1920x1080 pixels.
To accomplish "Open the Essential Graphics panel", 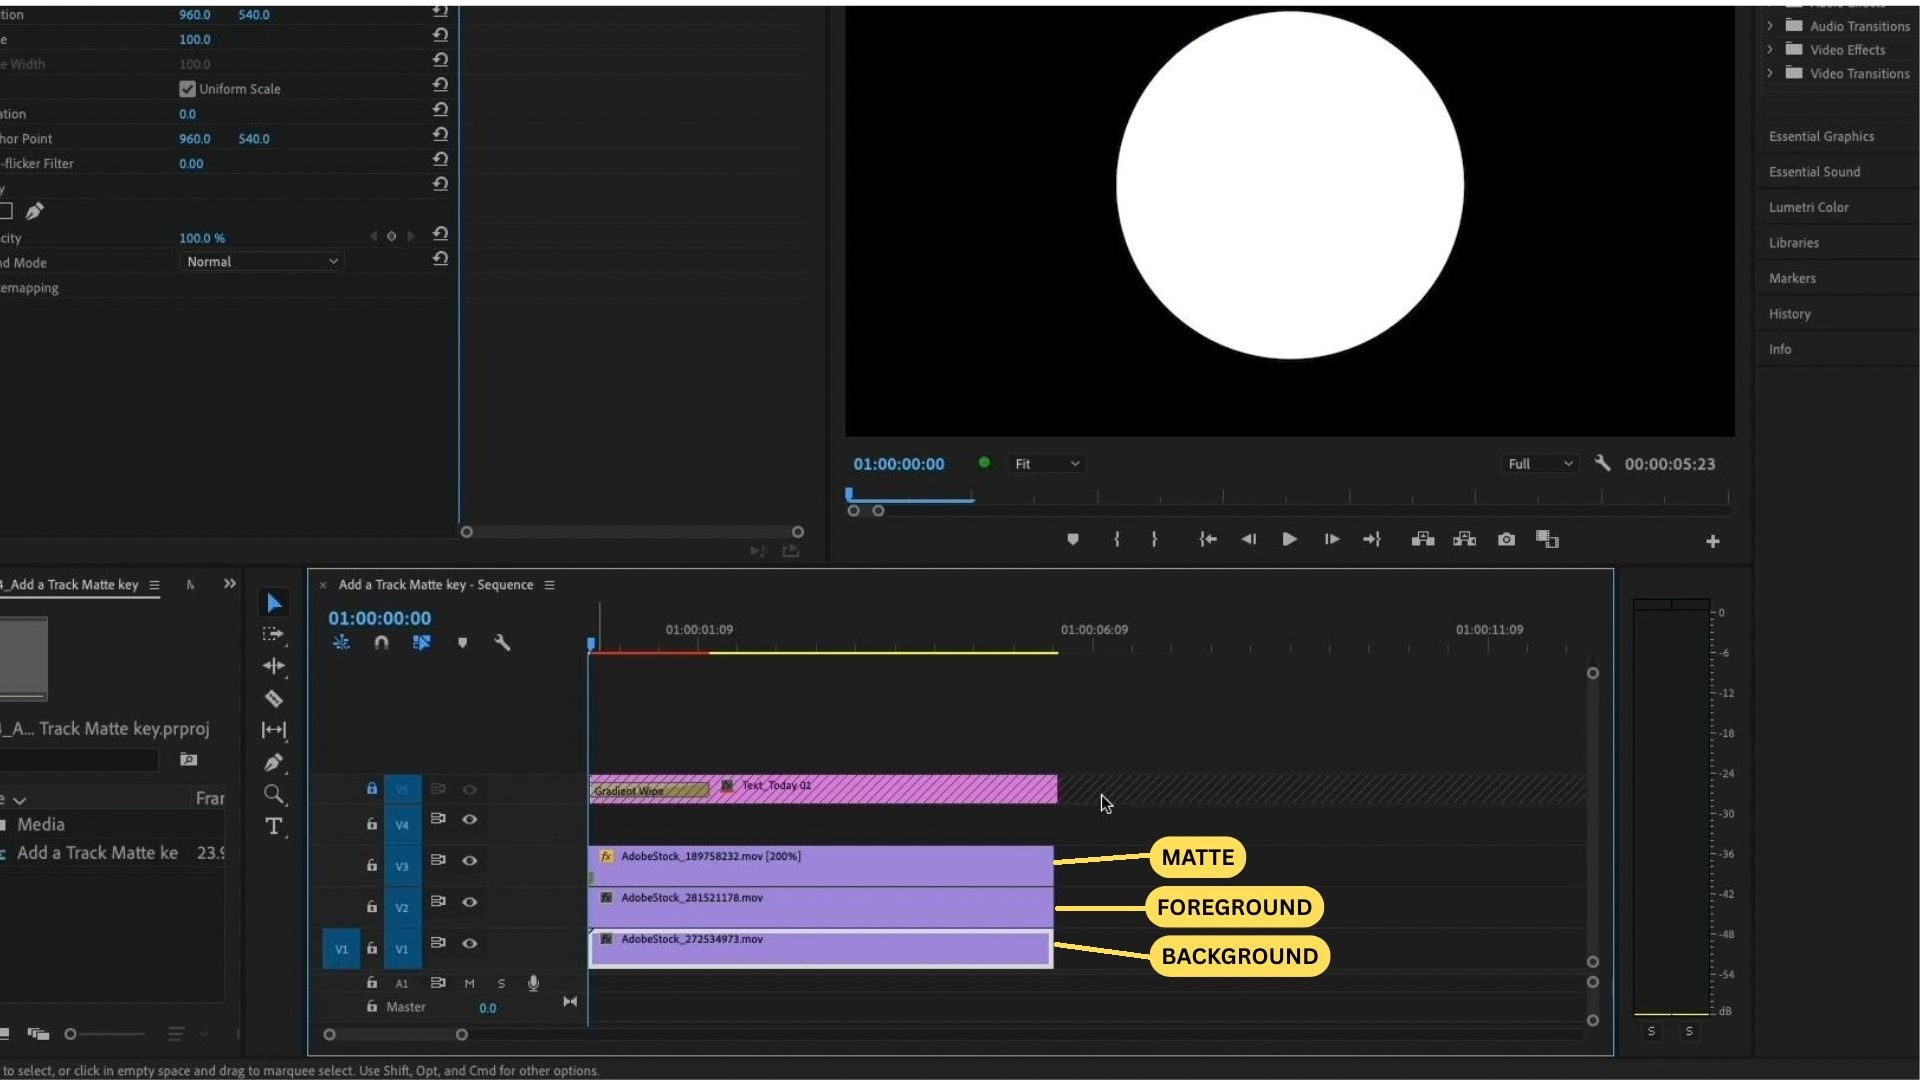I will coord(1821,137).
